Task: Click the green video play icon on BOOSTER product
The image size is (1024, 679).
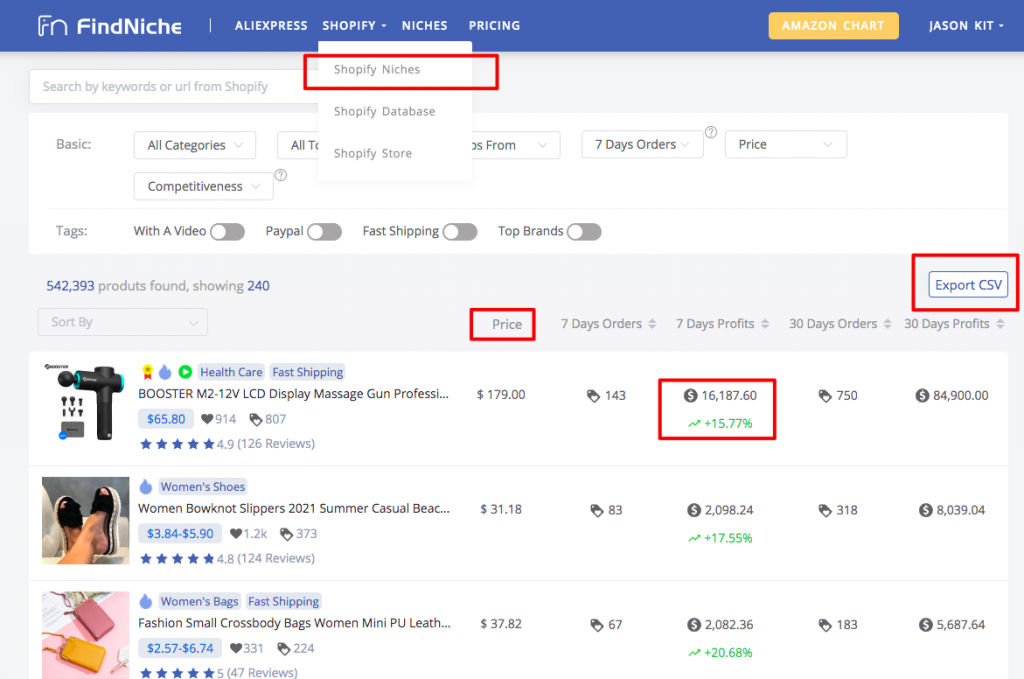Action: click(185, 371)
